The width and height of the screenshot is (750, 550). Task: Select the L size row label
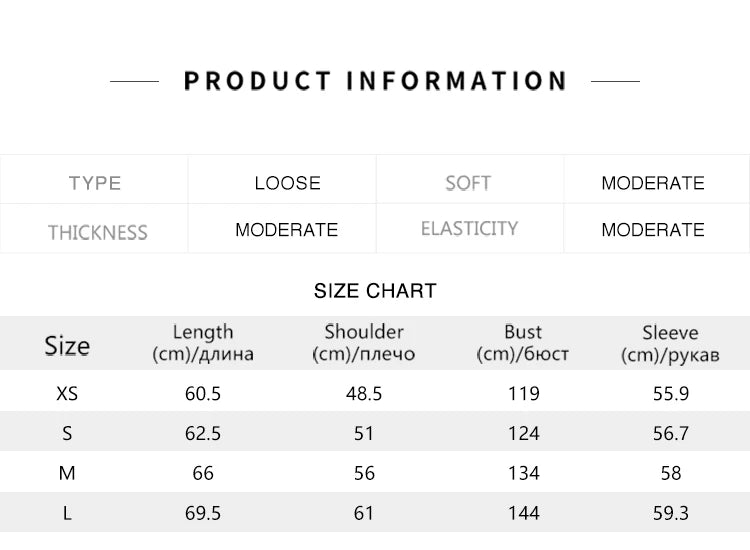[67, 513]
